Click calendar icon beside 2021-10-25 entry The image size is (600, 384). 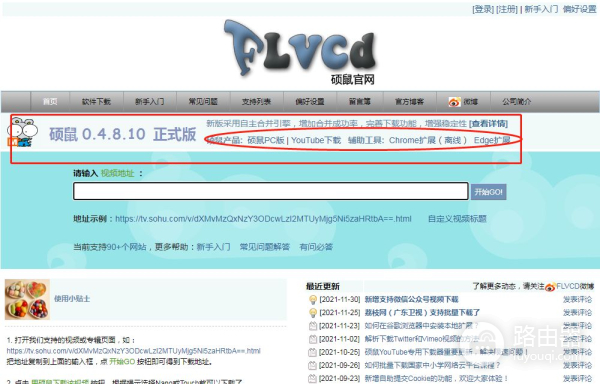coord(313,352)
